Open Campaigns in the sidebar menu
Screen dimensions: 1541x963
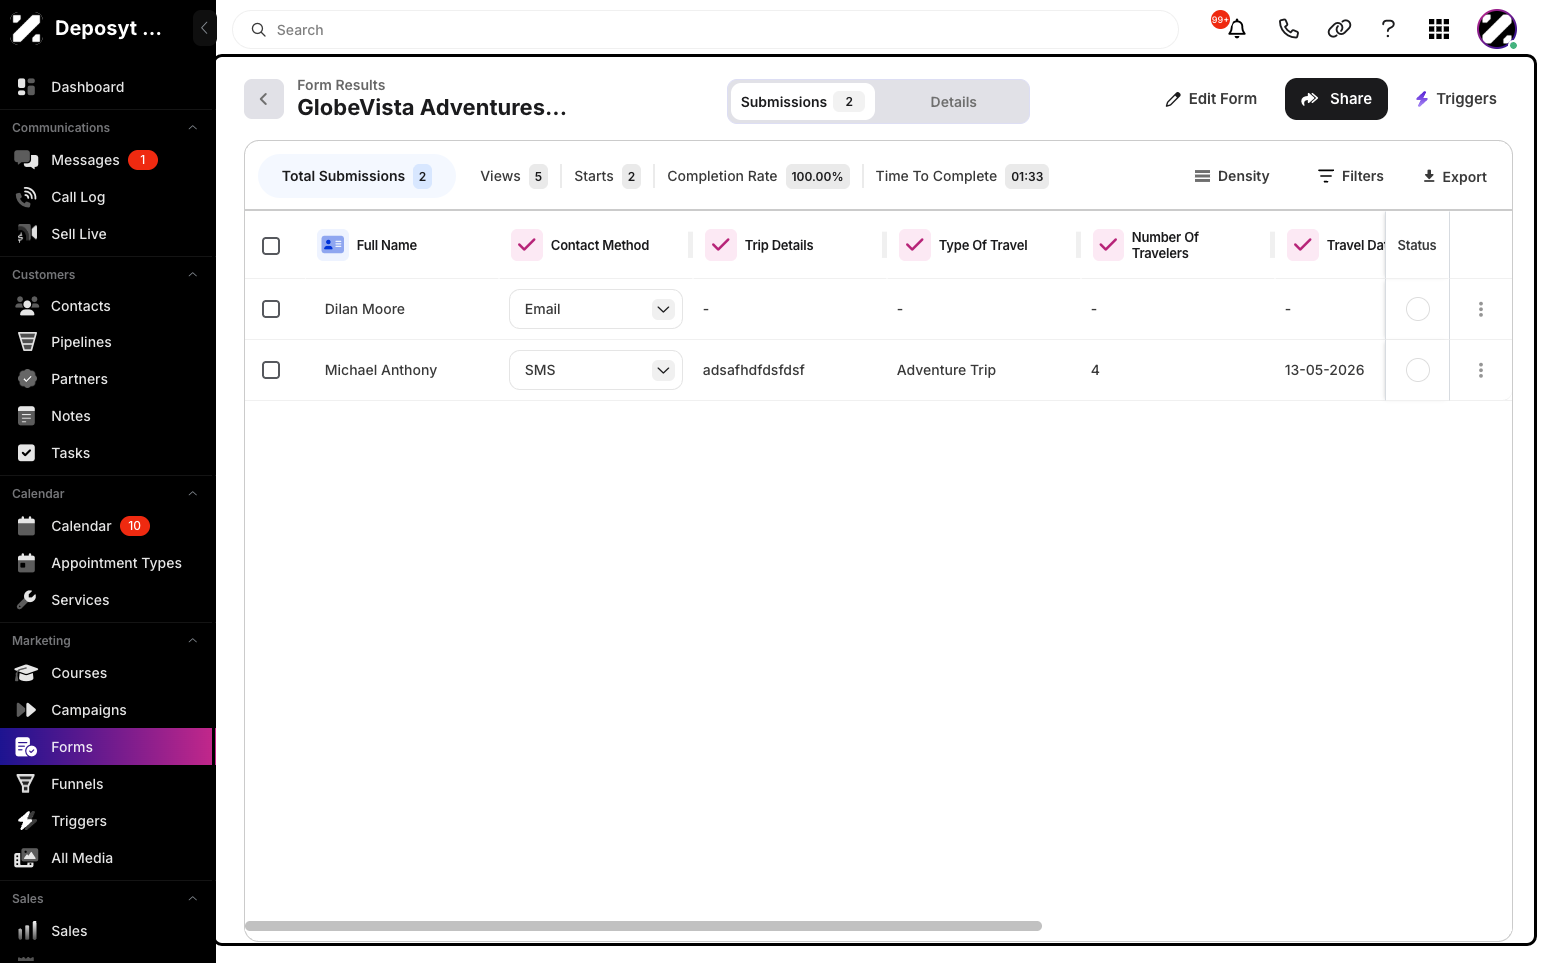pyautogui.click(x=106, y=710)
